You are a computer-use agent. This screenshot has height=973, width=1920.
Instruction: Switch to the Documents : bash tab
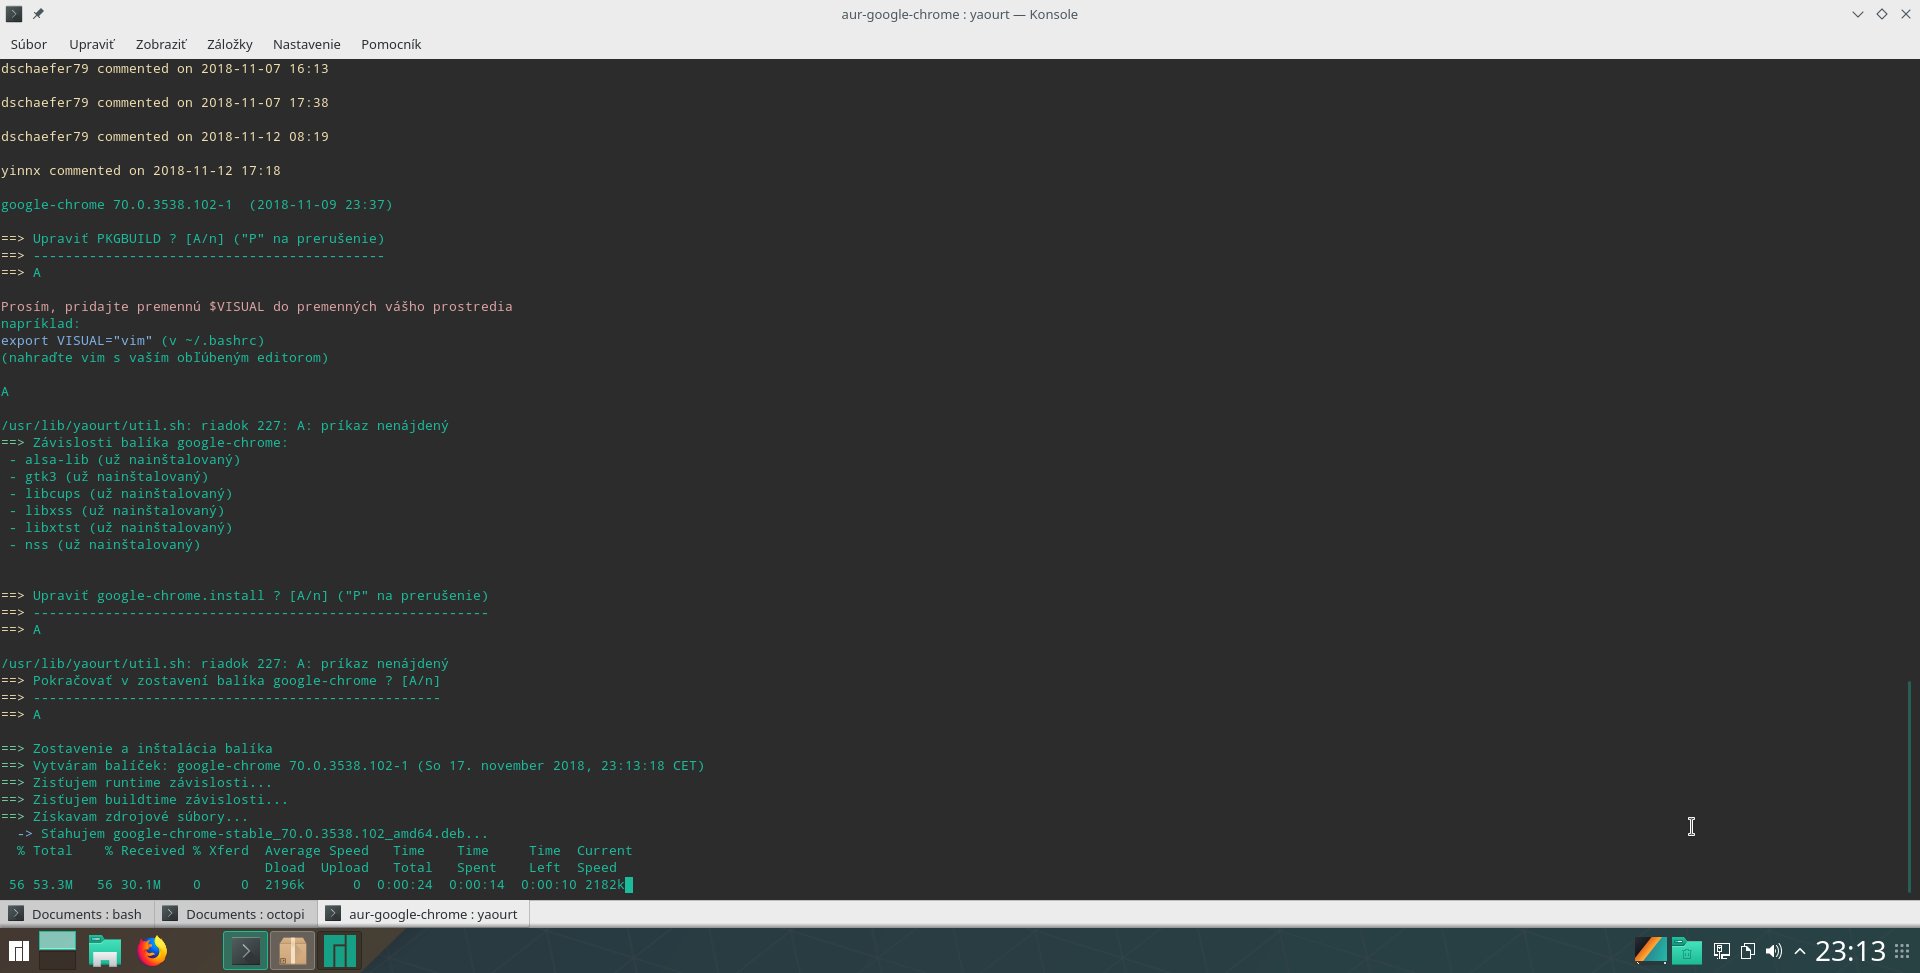pos(76,914)
